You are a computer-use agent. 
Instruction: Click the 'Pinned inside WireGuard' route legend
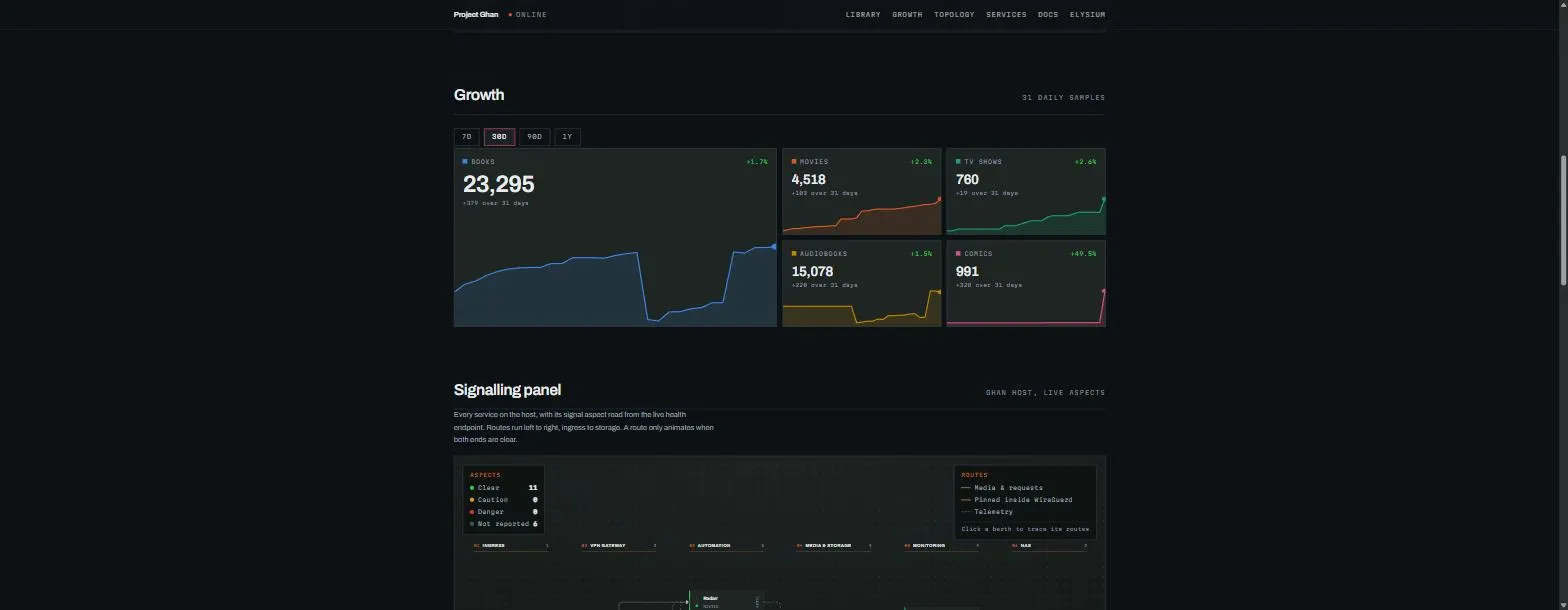pos(1017,500)
